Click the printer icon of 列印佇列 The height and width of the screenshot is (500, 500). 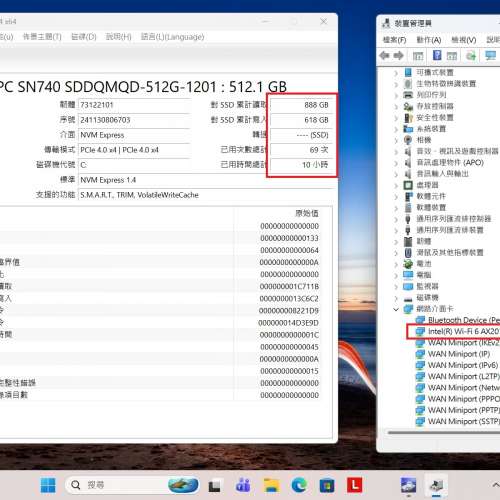pos(408,95)
